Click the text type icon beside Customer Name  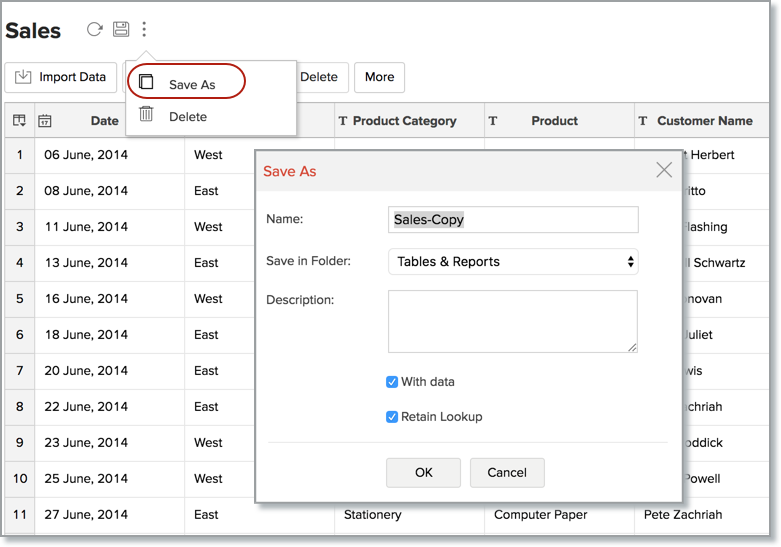pyautogui.click(x=643, y=121)
